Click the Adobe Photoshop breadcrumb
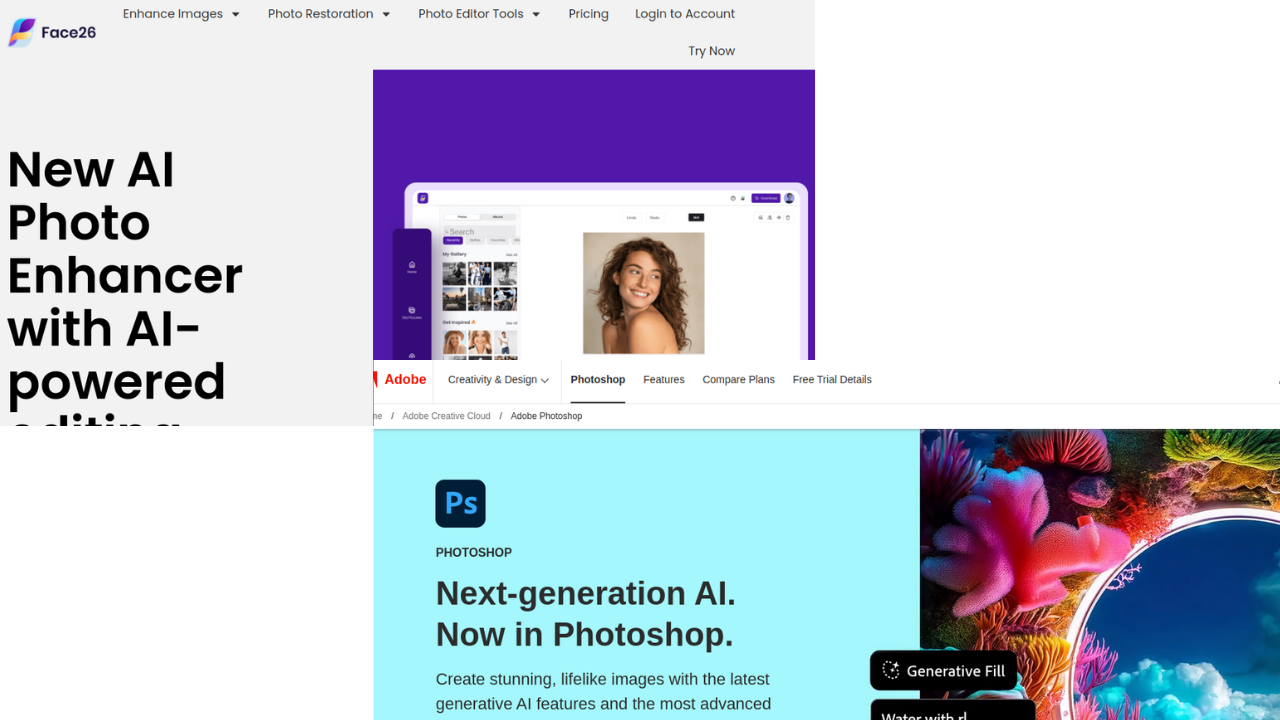Image resolution: width=1280 pixels, height=720 pixels. point(546,416)
